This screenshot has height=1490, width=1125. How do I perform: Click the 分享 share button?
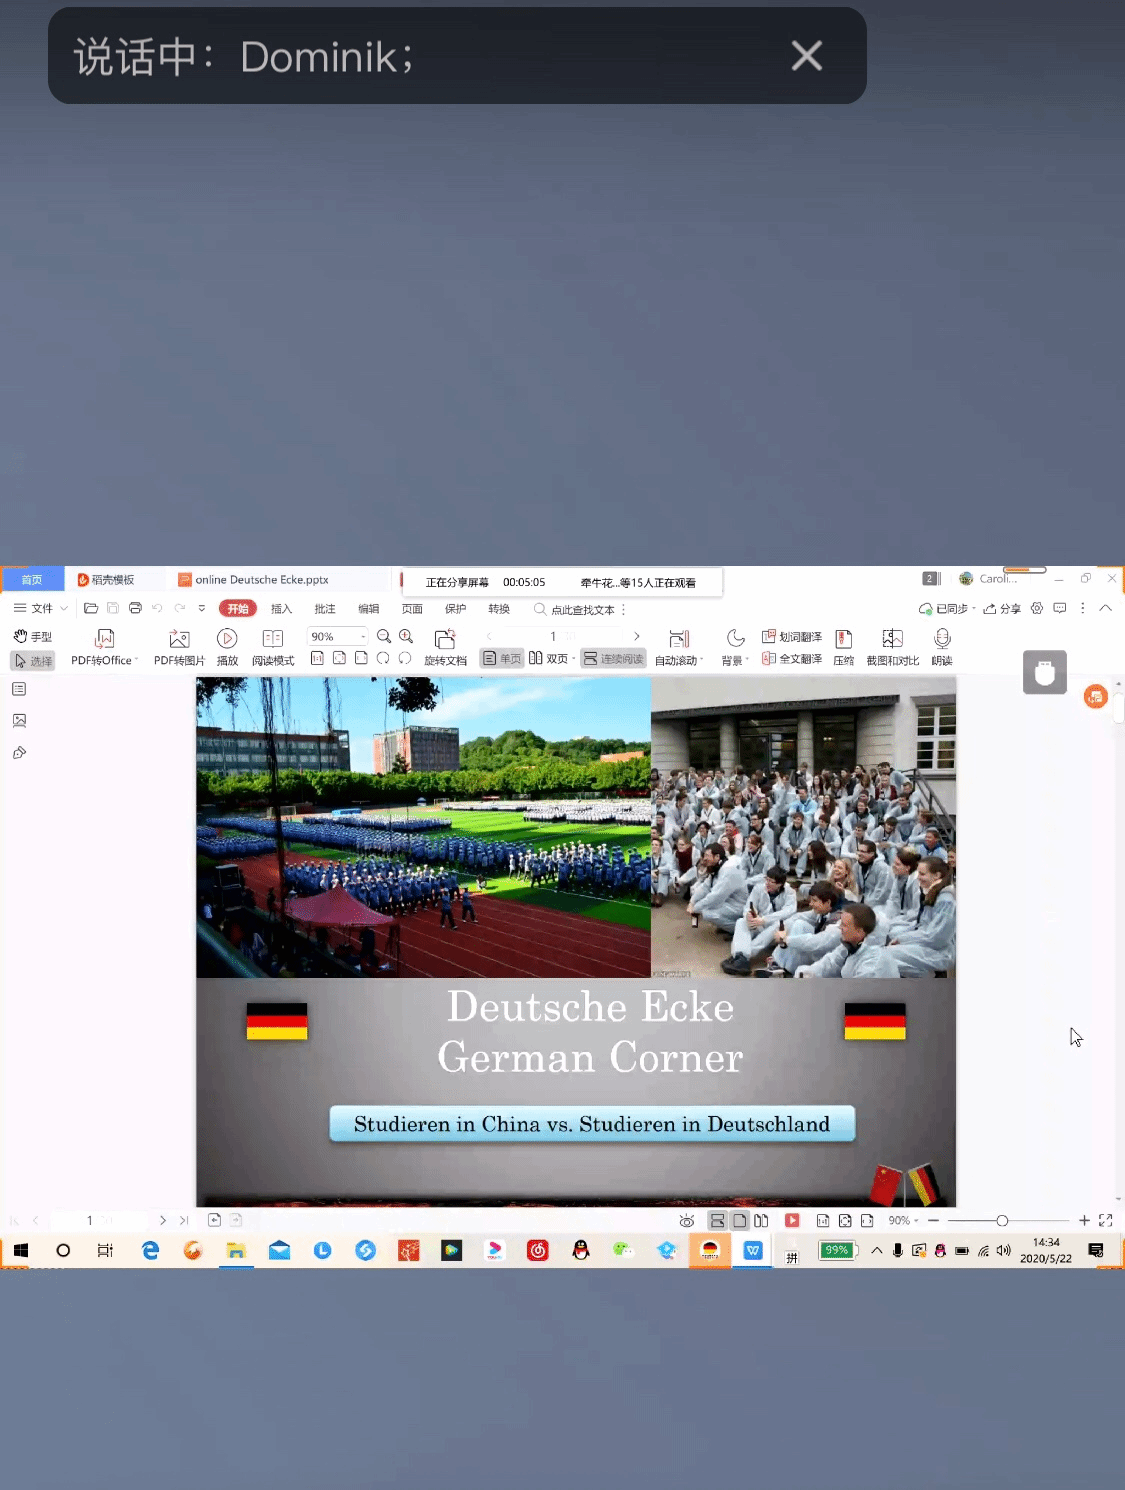(1002, 609)
